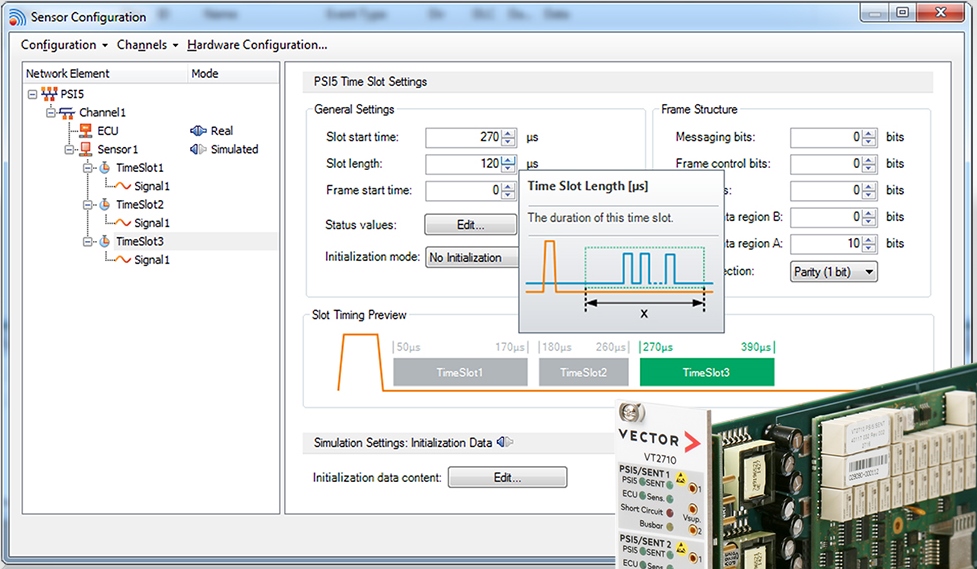Increase Slot start time with up arrow
The image size is (977, 569).
509,133
